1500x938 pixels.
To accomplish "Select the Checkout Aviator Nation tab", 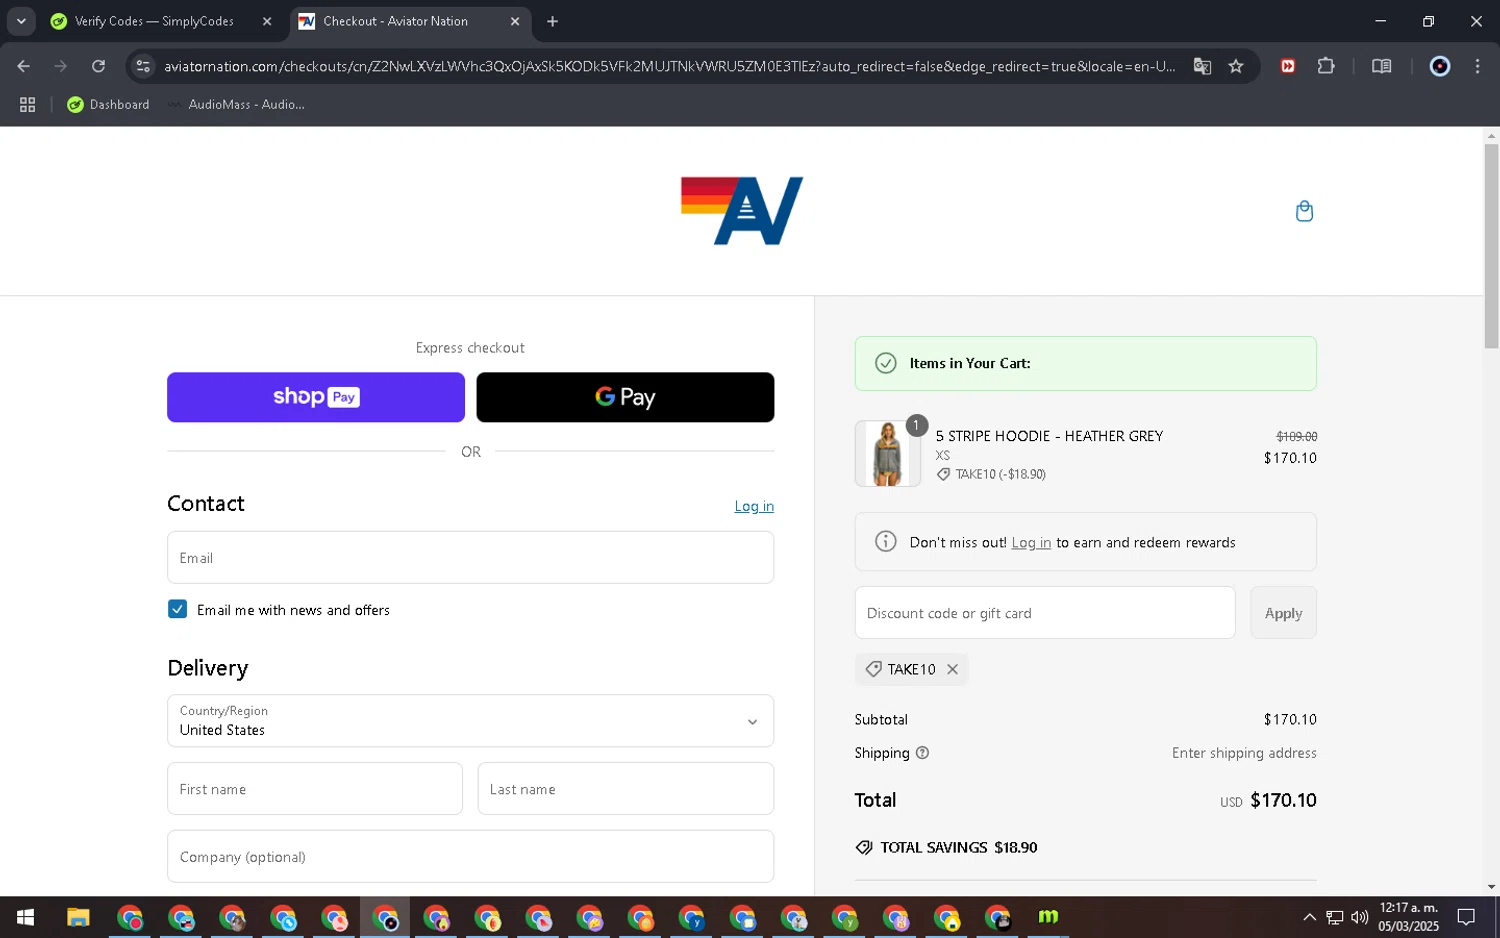I will pyautogui.click(x=395, y=21).
